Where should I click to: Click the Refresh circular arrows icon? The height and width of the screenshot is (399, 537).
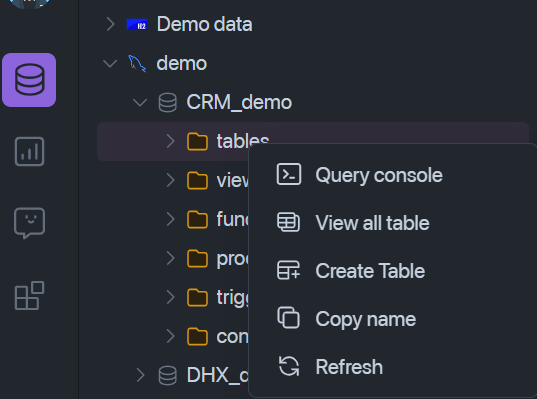point(289,366)
